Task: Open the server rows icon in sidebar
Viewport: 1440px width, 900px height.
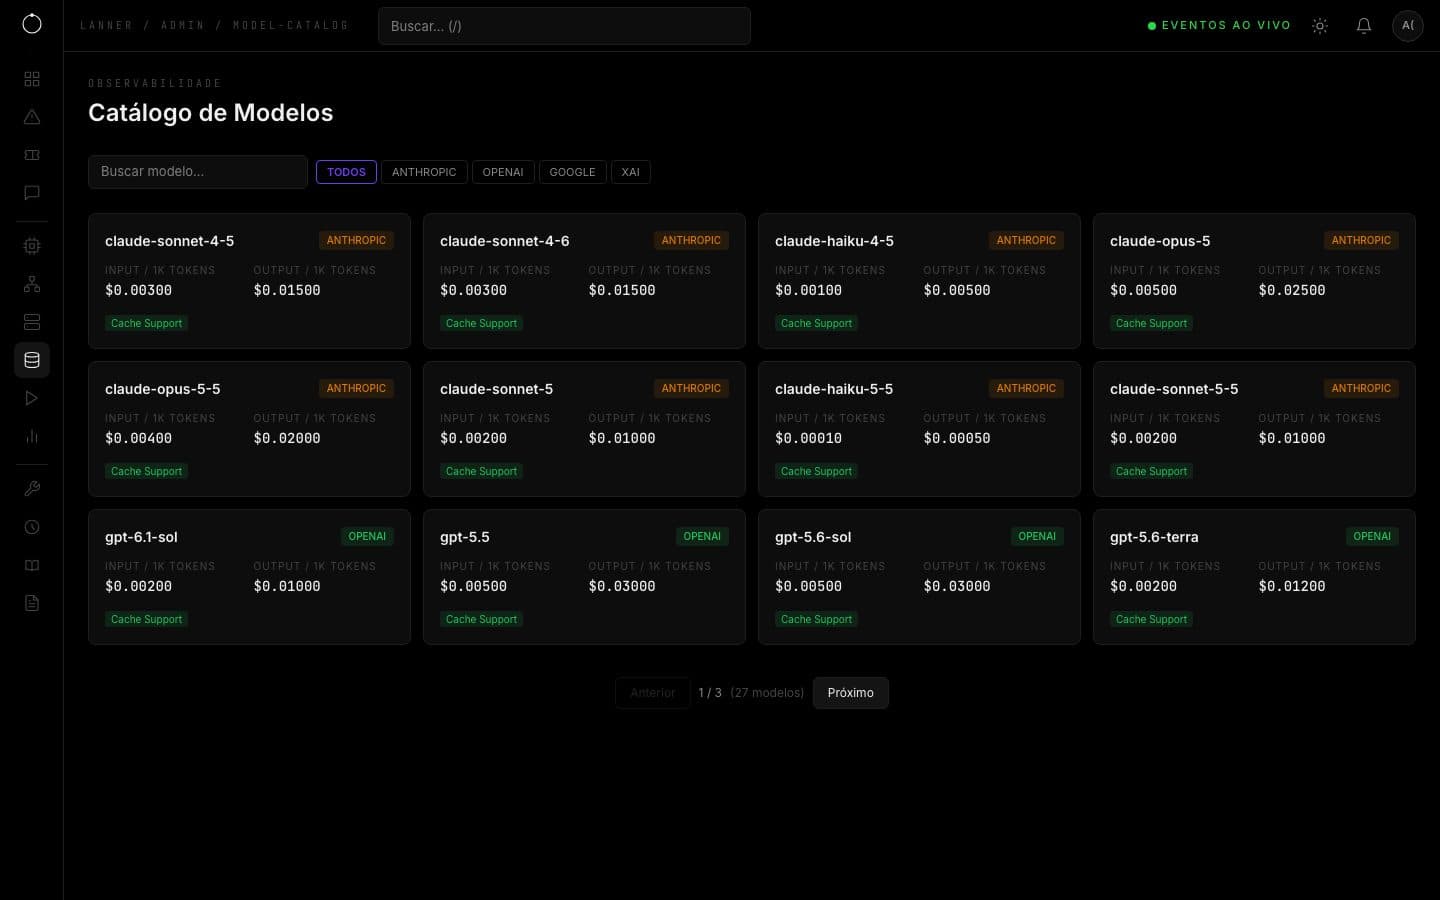Action: (x=32, y=322)
